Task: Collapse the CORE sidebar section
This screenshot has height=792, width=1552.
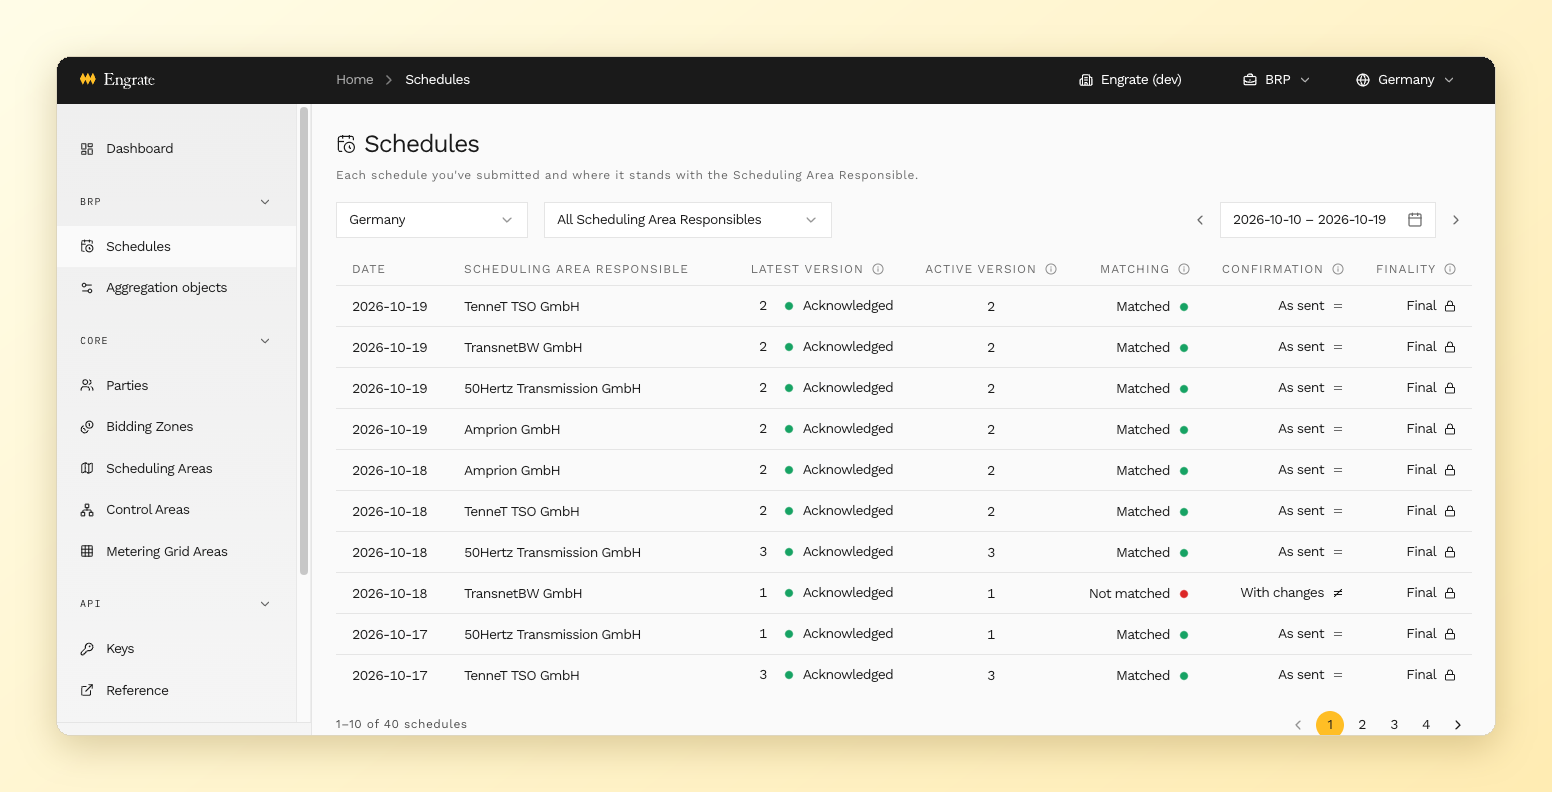Action: 265,341
